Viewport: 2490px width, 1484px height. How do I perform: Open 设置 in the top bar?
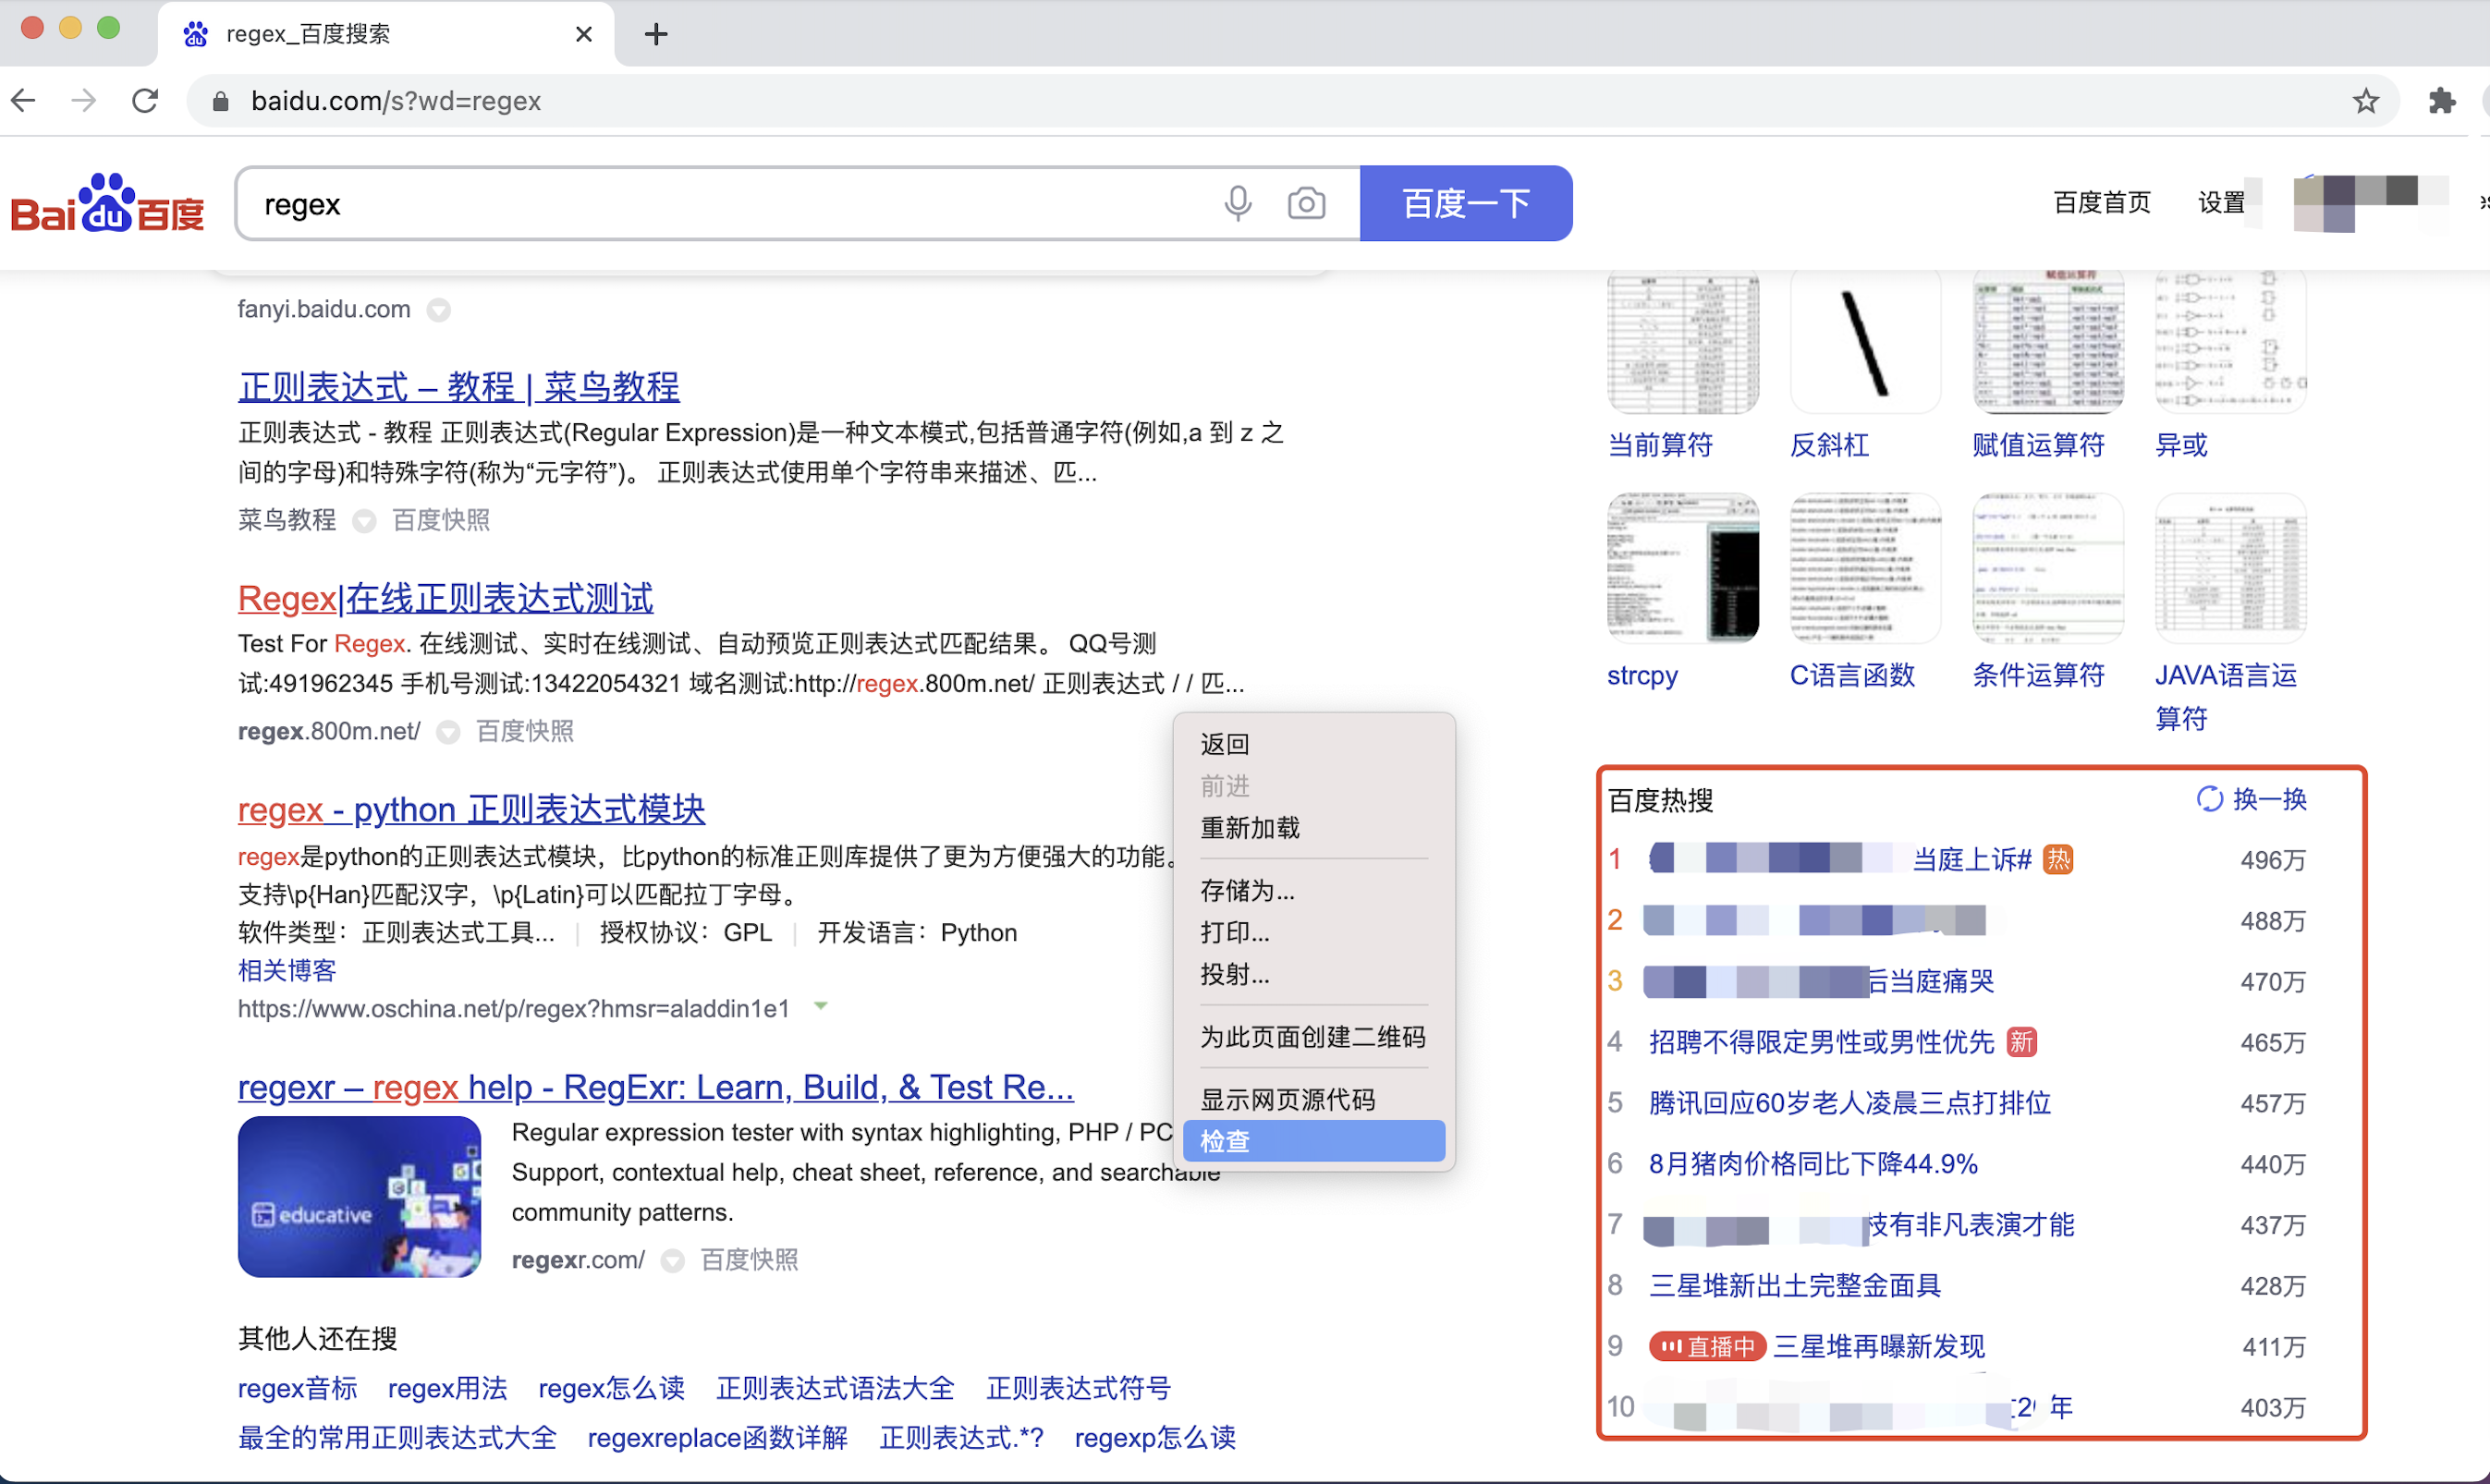pyautogui.click(x=2221, y=203)
